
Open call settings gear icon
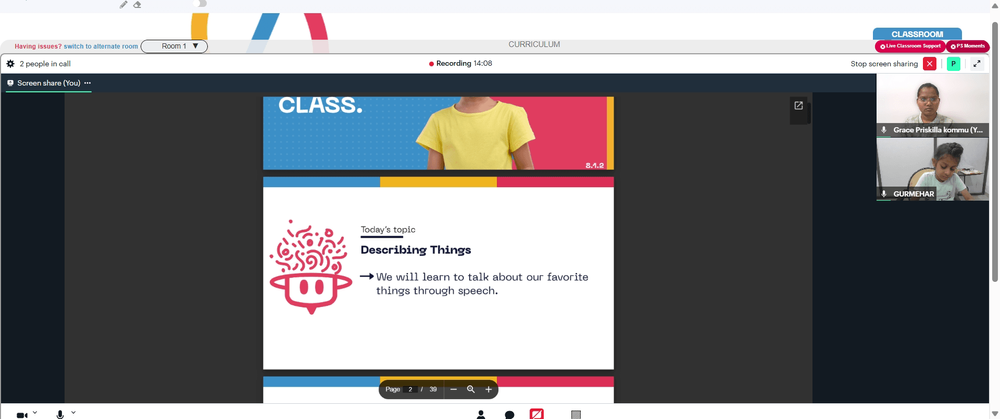point(10,64)
